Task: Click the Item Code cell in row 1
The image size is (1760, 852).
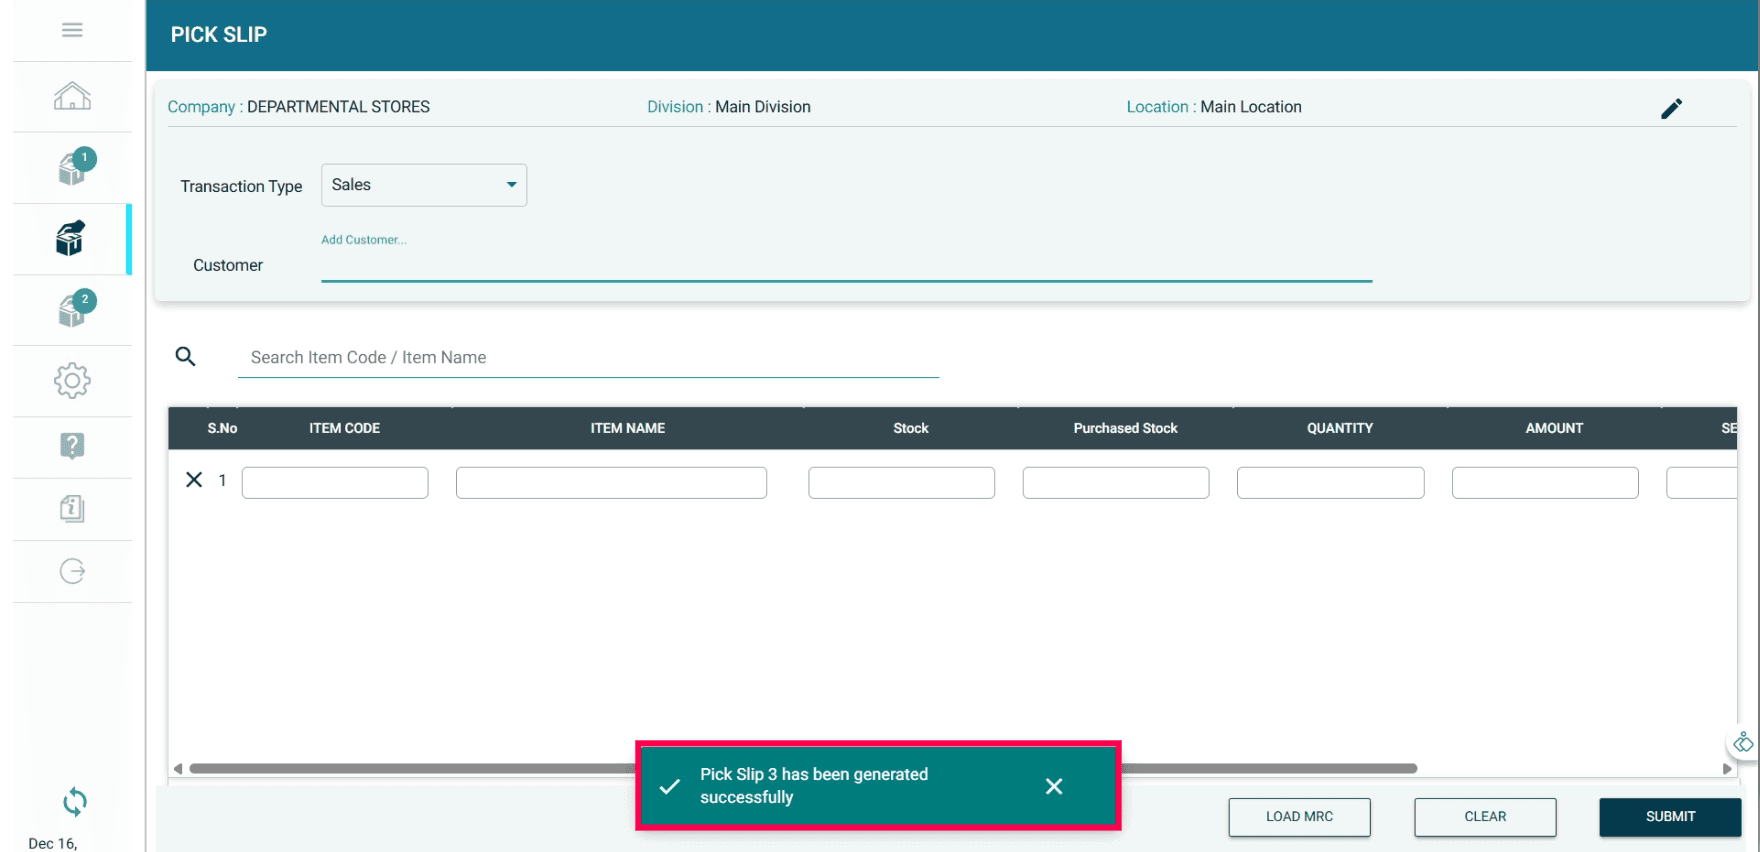Action: (335, 483)
